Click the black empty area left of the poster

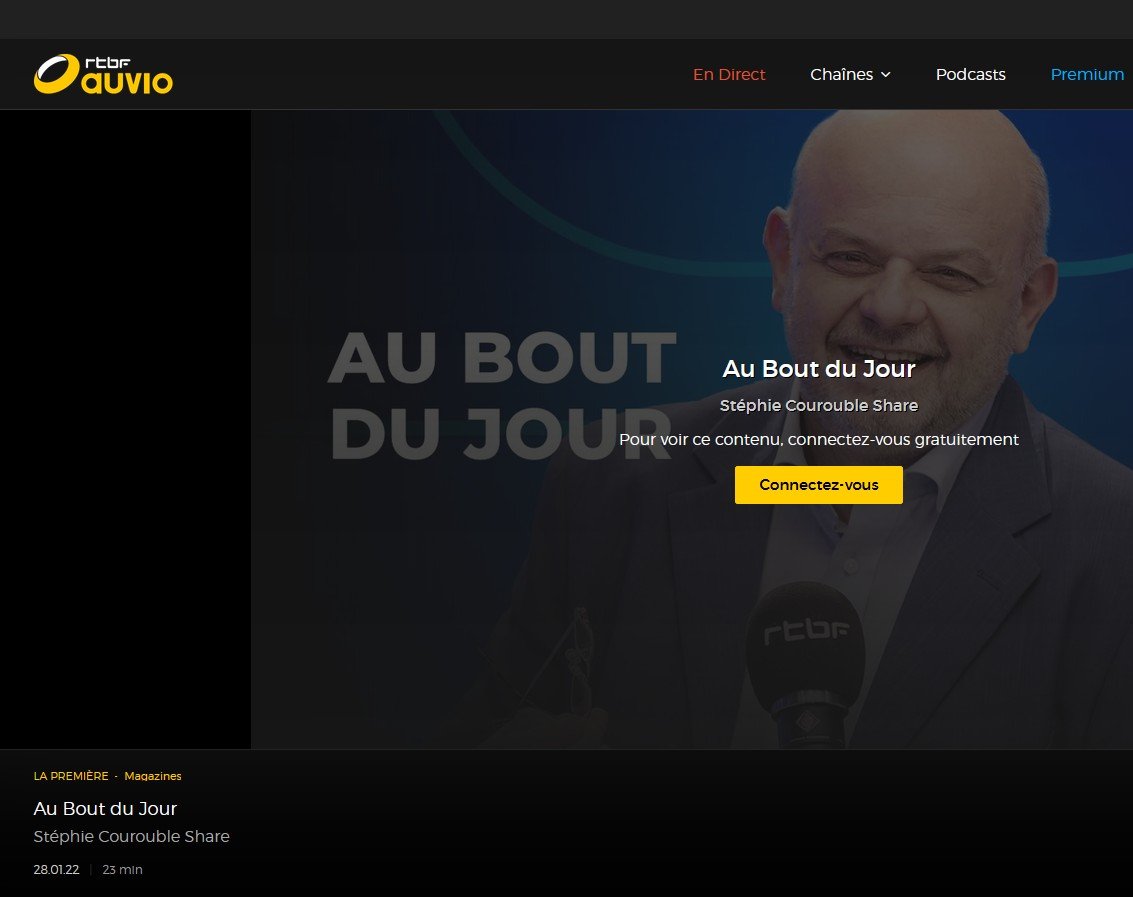[x=125, y=429]
